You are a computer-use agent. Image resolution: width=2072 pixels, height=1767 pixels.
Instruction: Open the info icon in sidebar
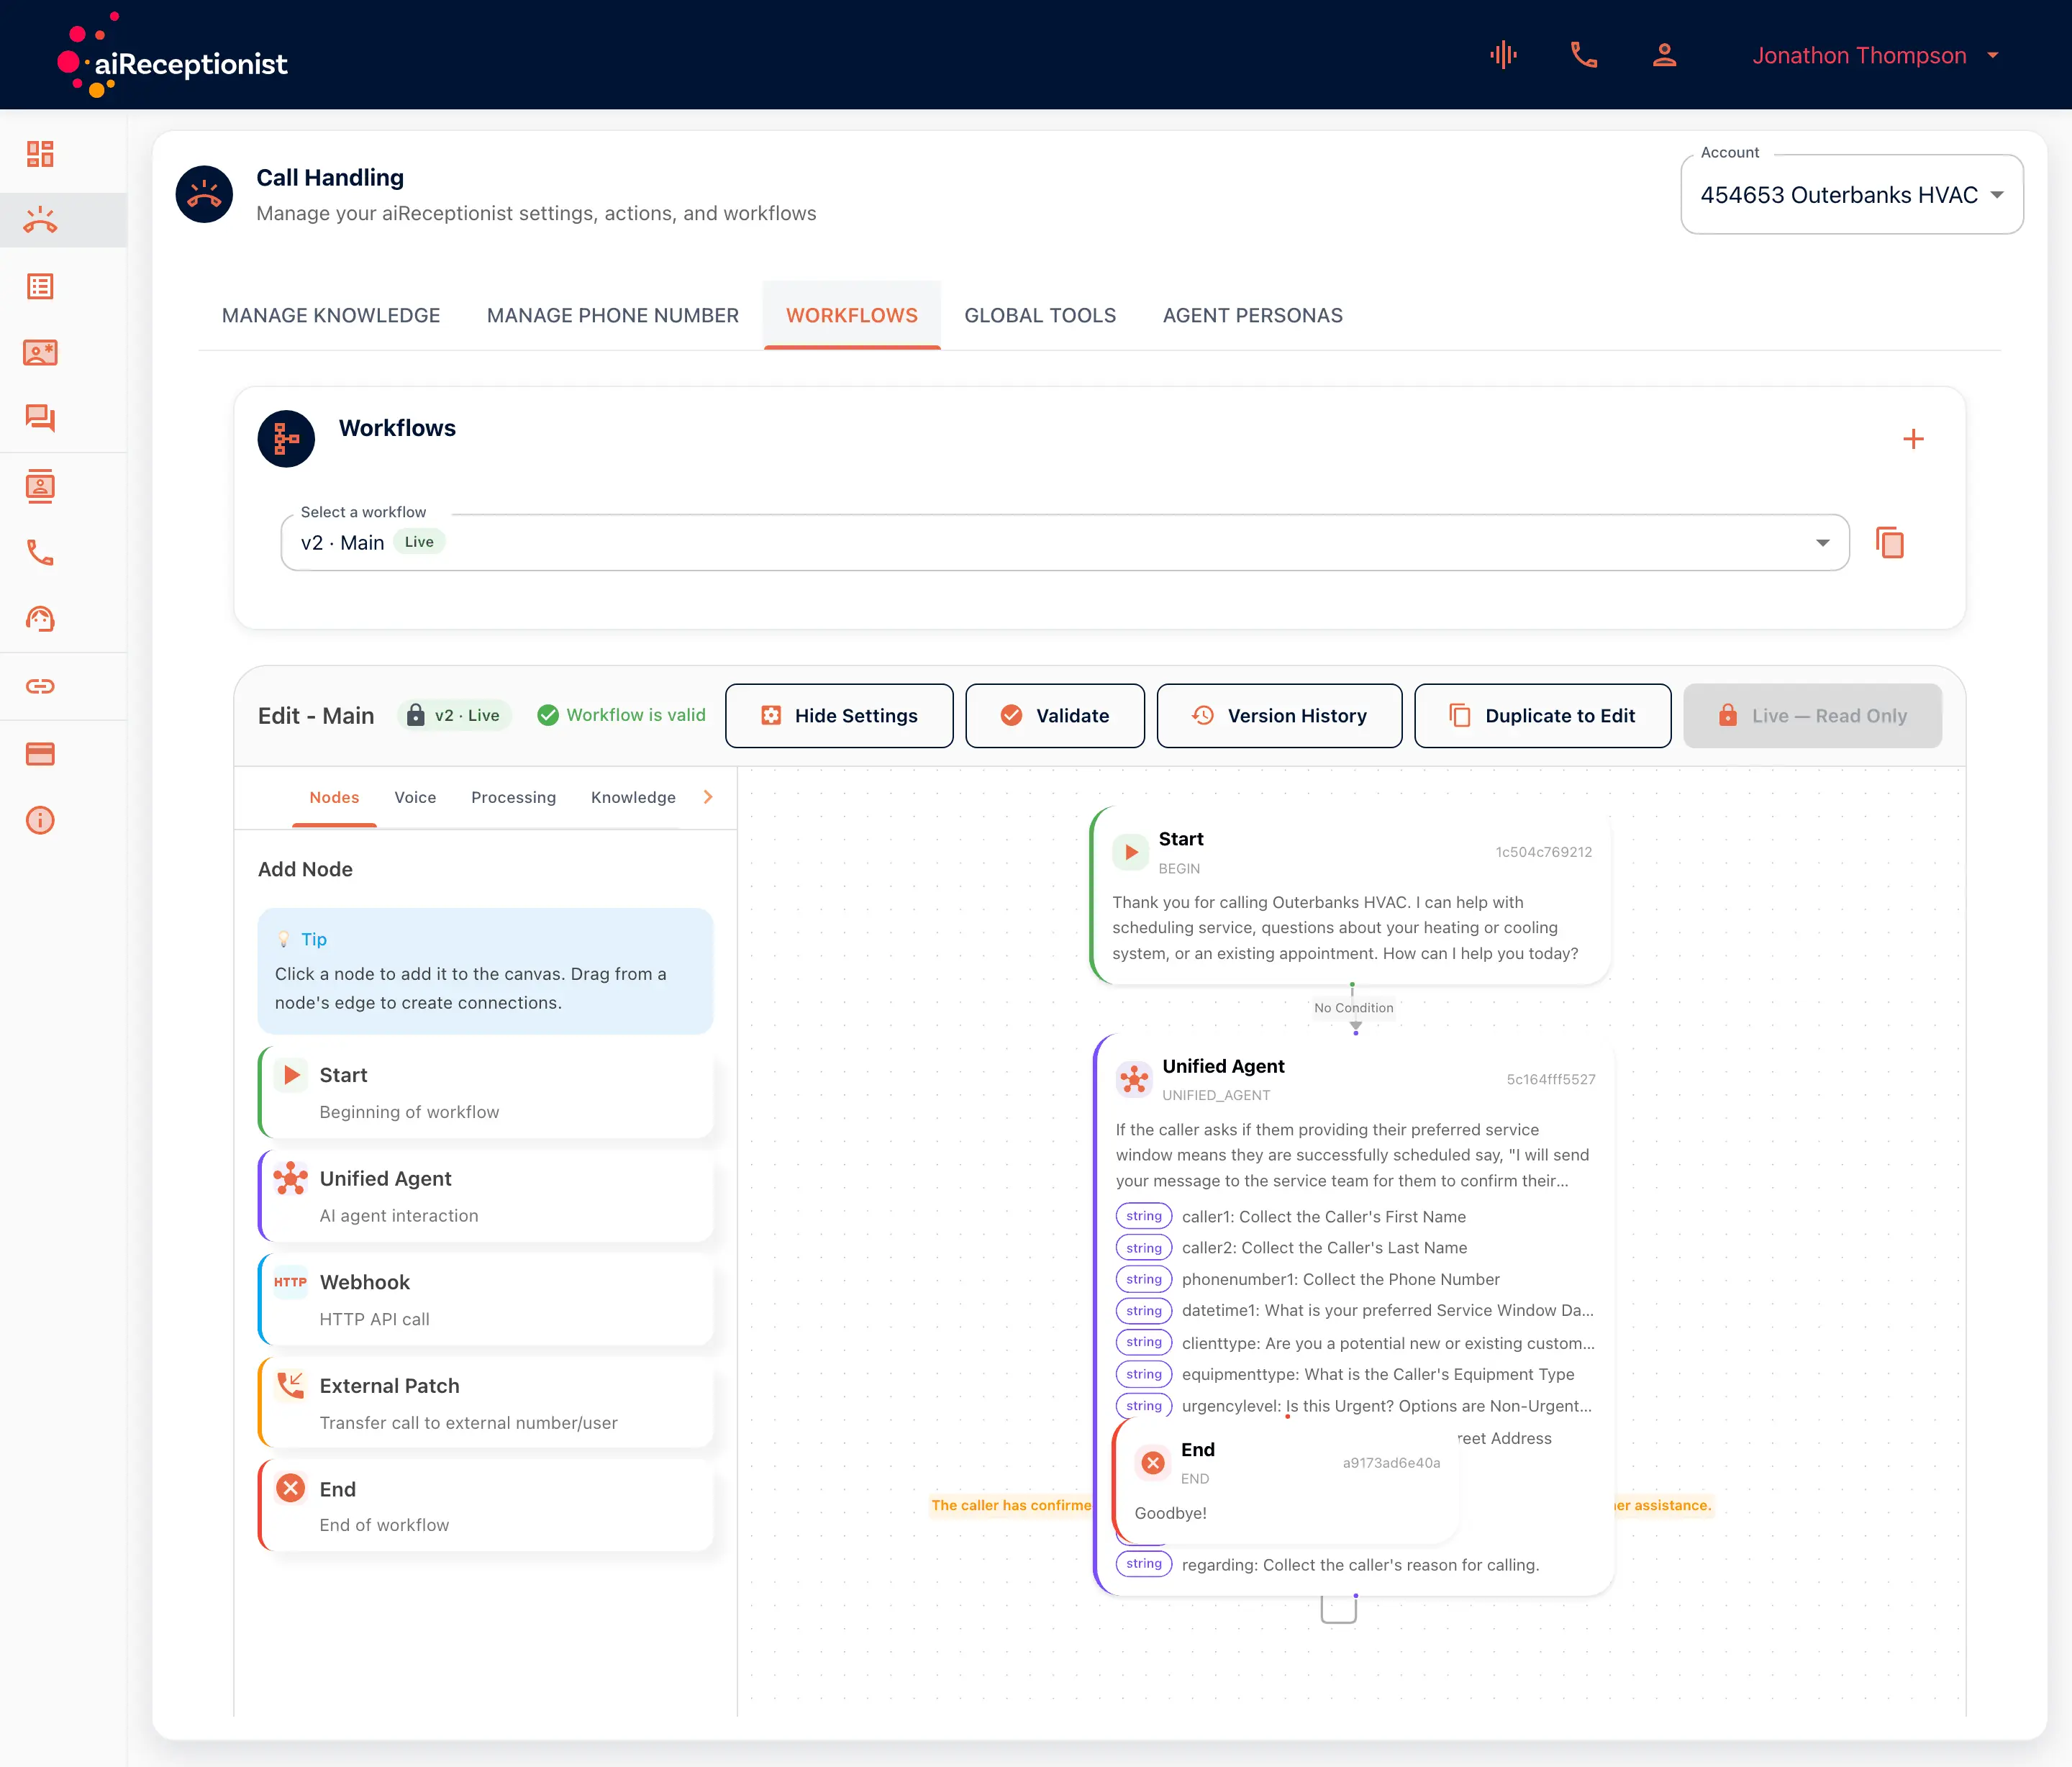click(x=40, y=821)
